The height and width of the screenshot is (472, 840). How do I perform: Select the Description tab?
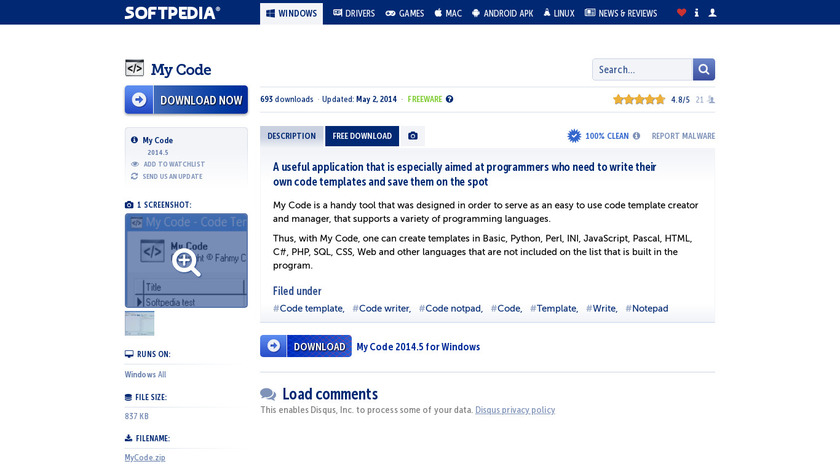point(291,136)
